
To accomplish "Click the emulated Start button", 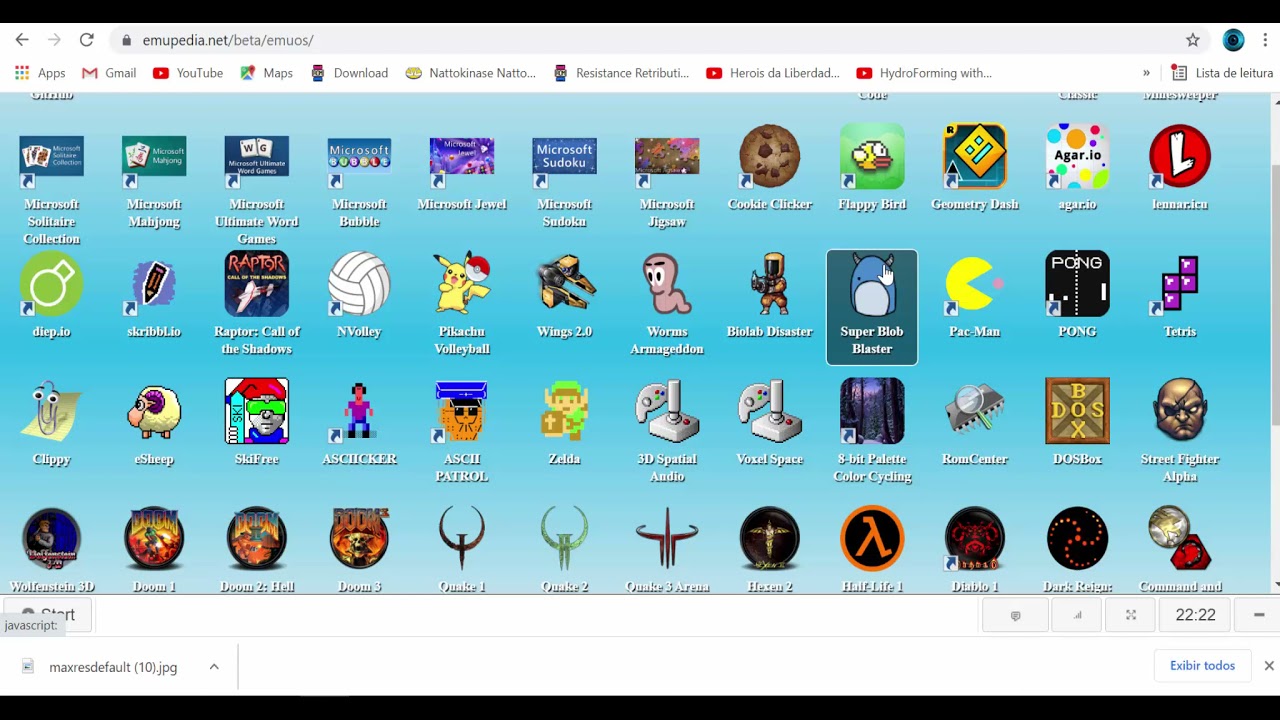I will [x=48, y=615].
